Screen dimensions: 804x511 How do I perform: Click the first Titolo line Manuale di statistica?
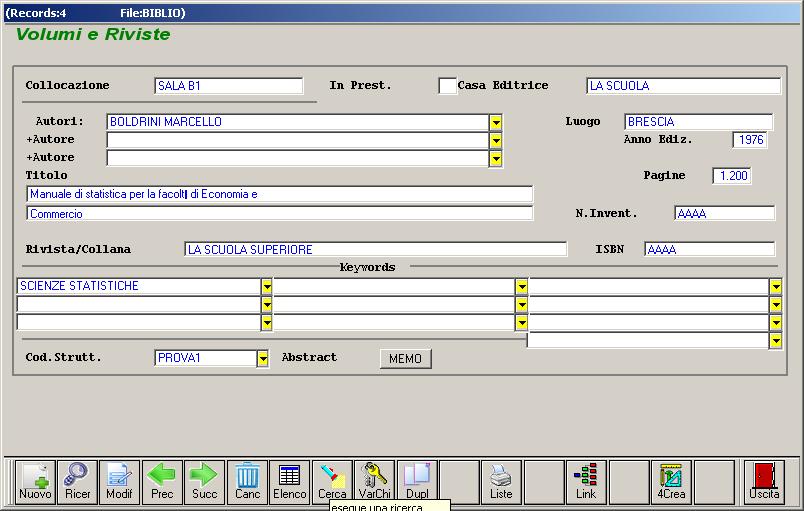(279, 194)
